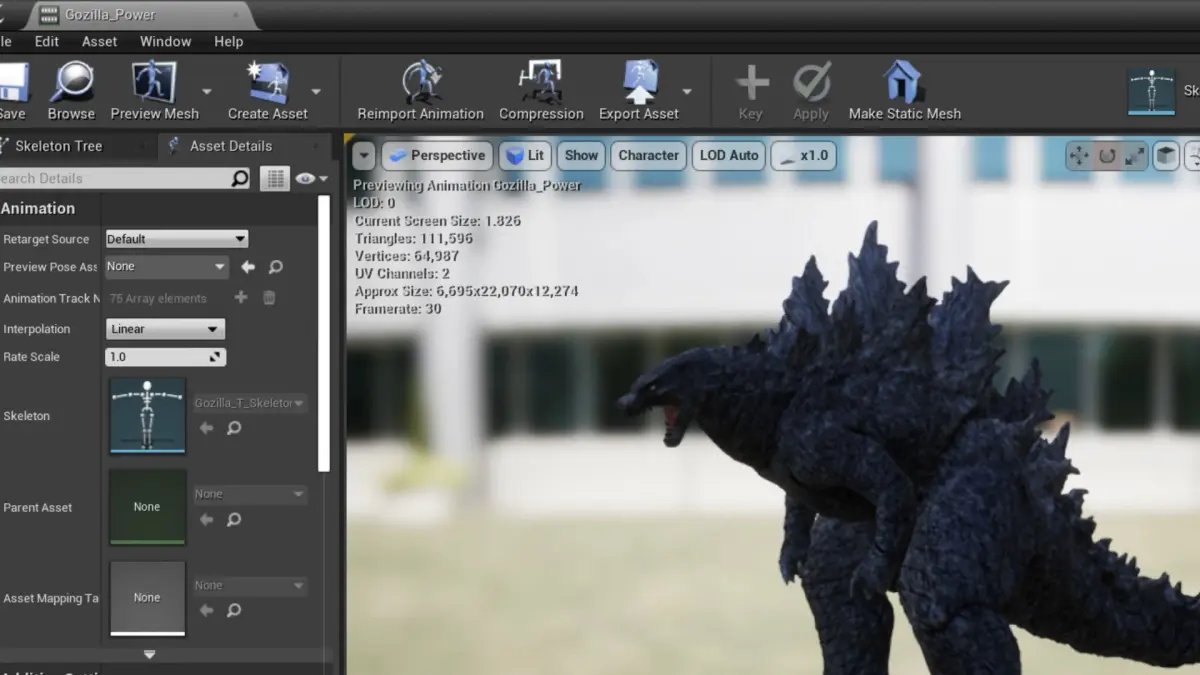Click the x1.0 playback speed button
Viewport: 1200px width, 675px height.
[803, 156]
